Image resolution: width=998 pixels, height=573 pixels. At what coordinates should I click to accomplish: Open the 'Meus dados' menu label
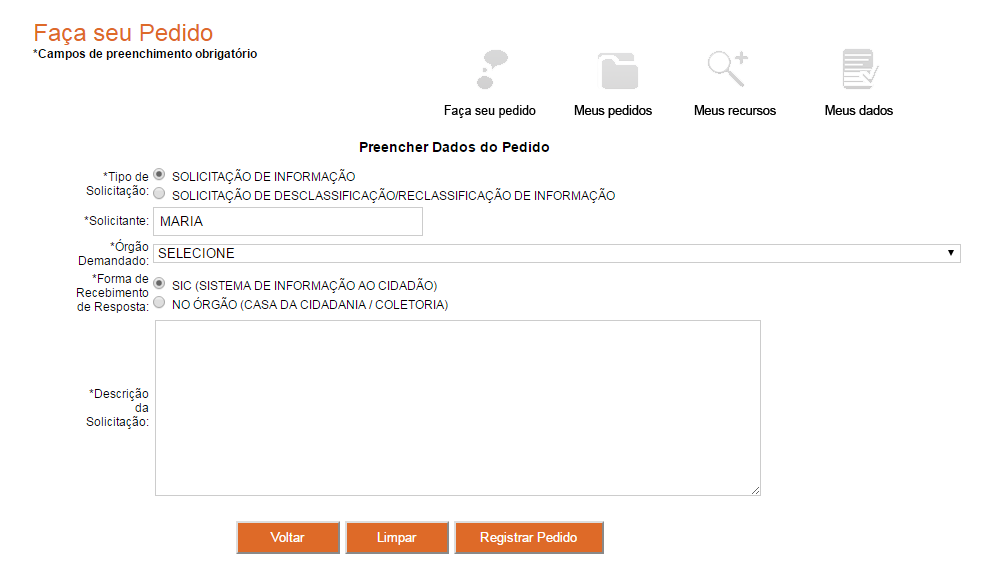coord(859,111)
